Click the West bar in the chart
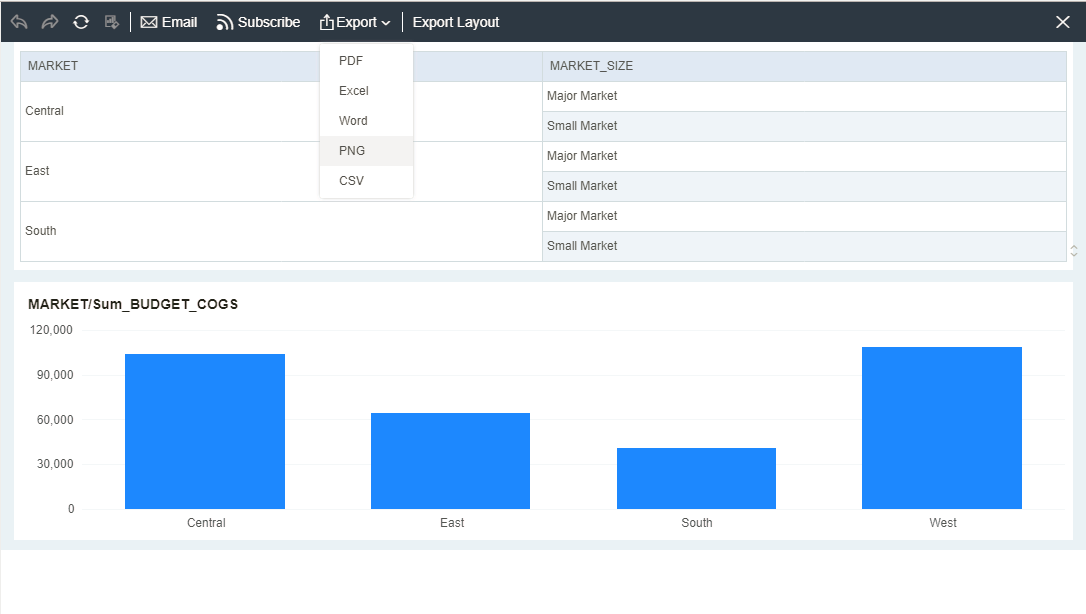 (941, 428)
